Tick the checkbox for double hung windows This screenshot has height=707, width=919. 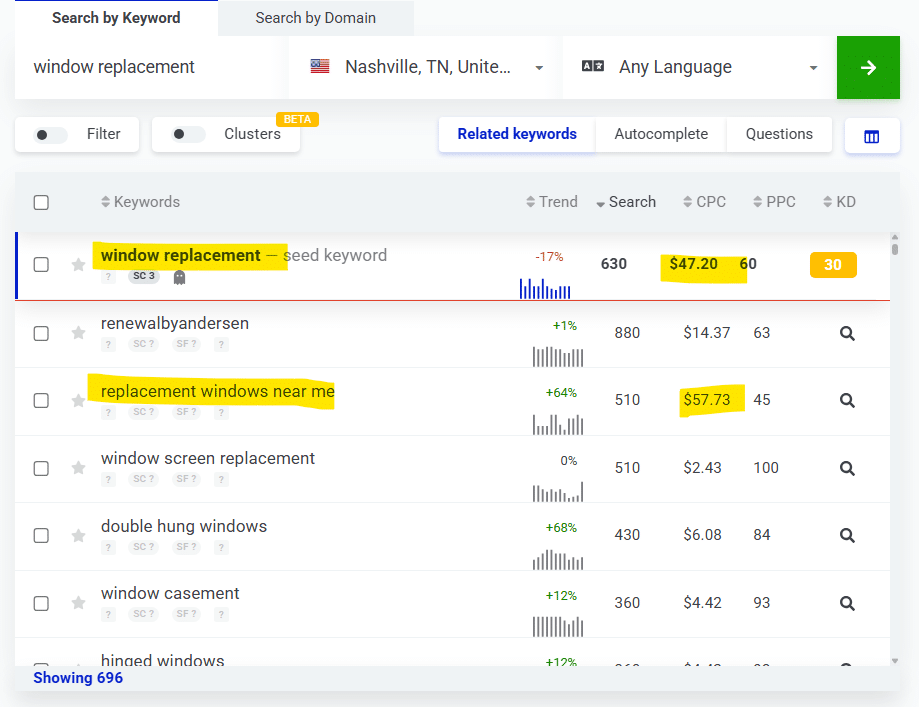pos(41,536)
